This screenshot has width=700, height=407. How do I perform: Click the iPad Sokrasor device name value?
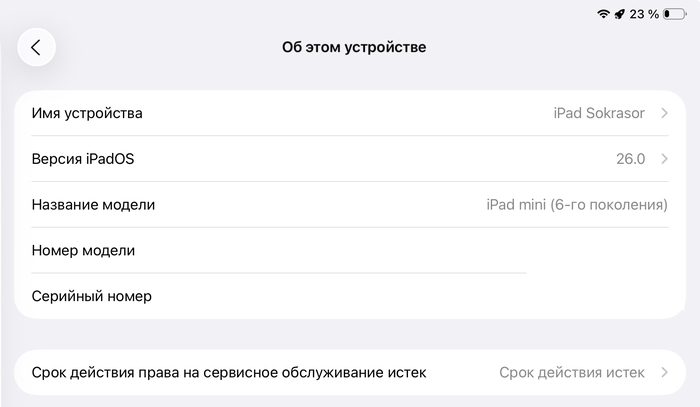pos(599,113)
